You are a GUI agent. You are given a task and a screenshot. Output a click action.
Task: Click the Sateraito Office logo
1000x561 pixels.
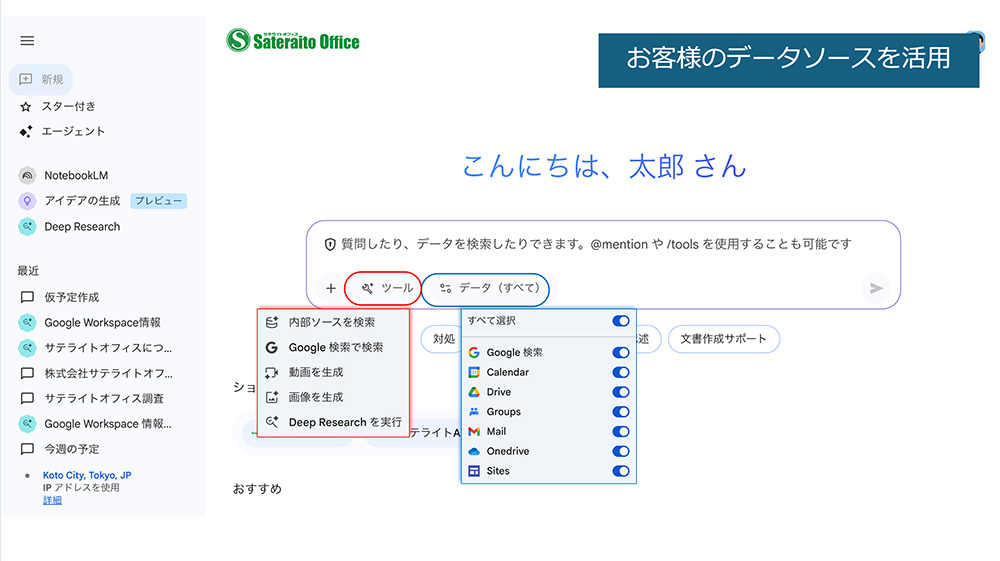293,40
